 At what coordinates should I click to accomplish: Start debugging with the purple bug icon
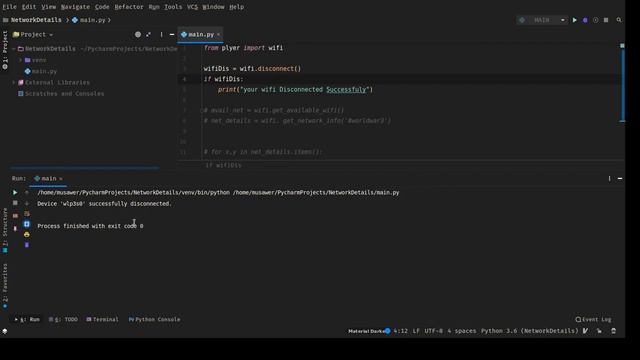pyautogui.click(x=585, y=20)
